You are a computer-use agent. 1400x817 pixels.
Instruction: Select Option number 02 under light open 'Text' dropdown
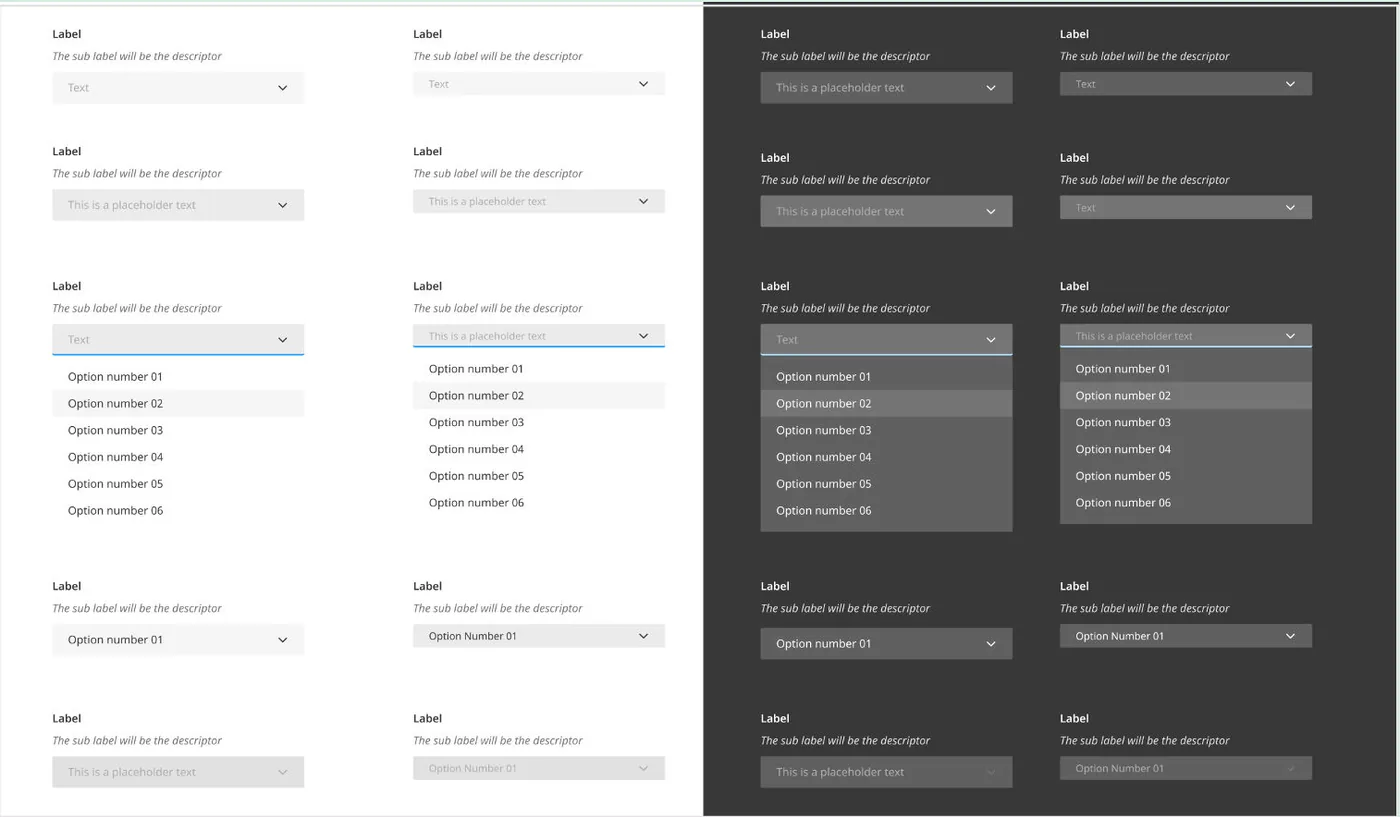[178, 404]
